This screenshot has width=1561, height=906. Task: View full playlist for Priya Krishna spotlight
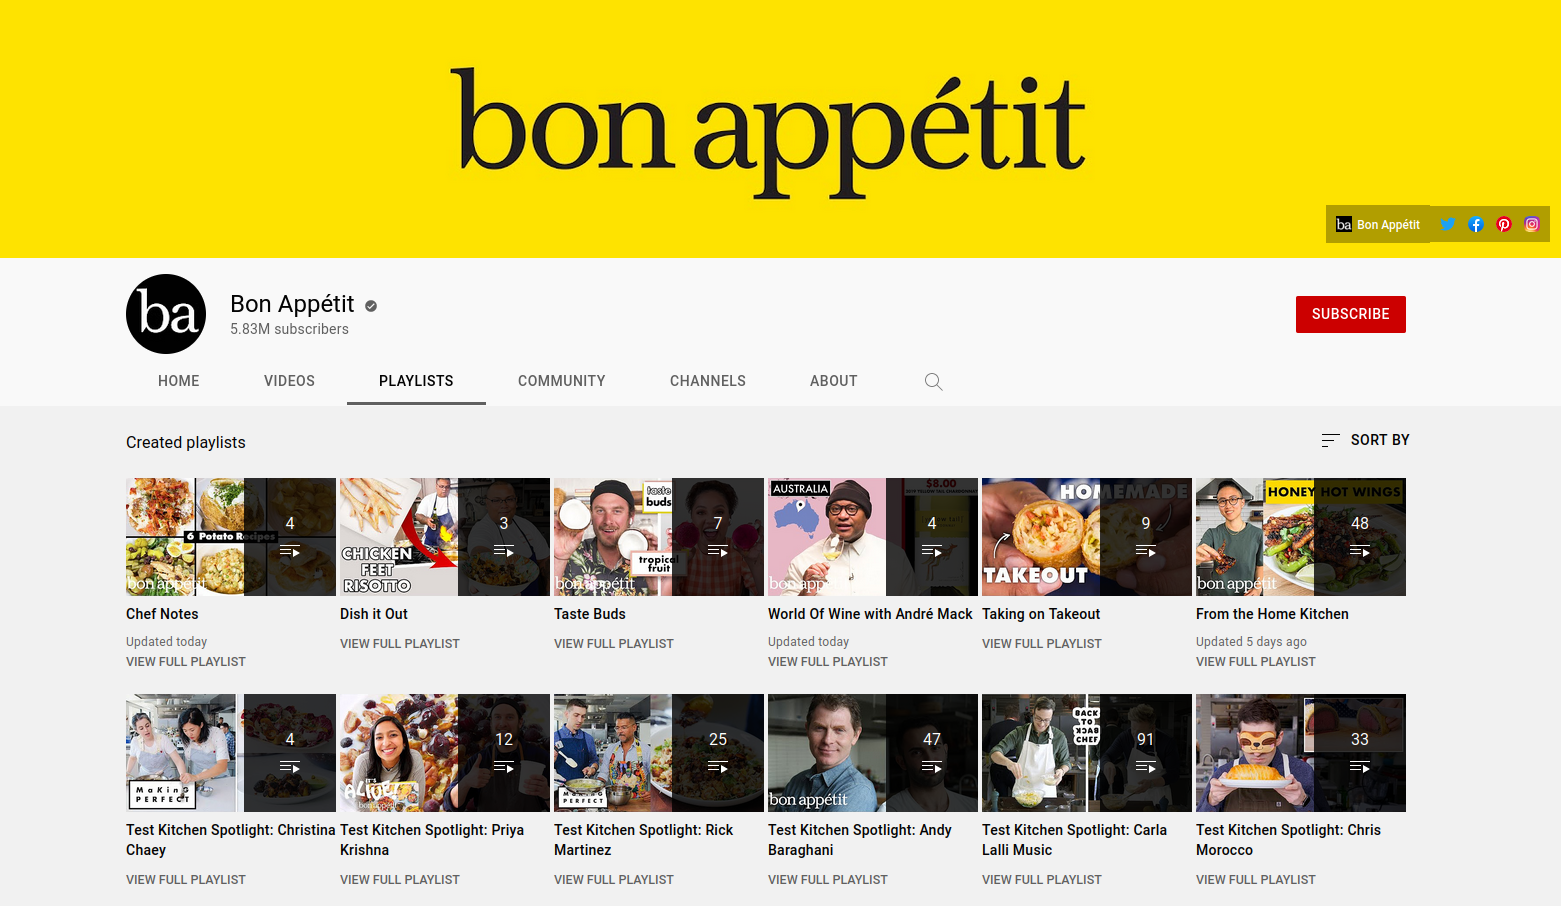tap(400, 880)
